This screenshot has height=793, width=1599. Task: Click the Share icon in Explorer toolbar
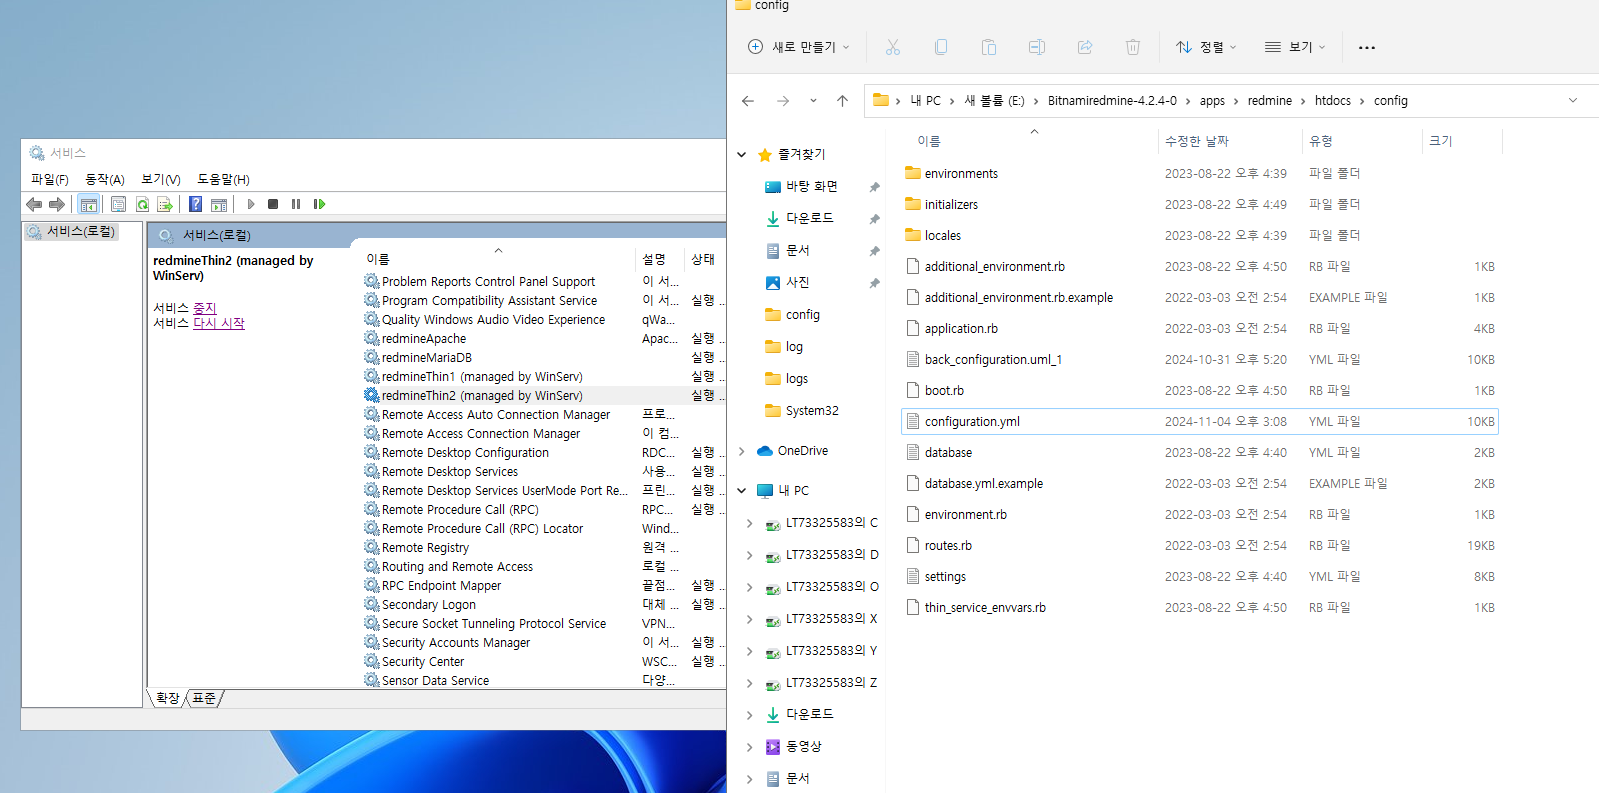[x=1085, y=47]
